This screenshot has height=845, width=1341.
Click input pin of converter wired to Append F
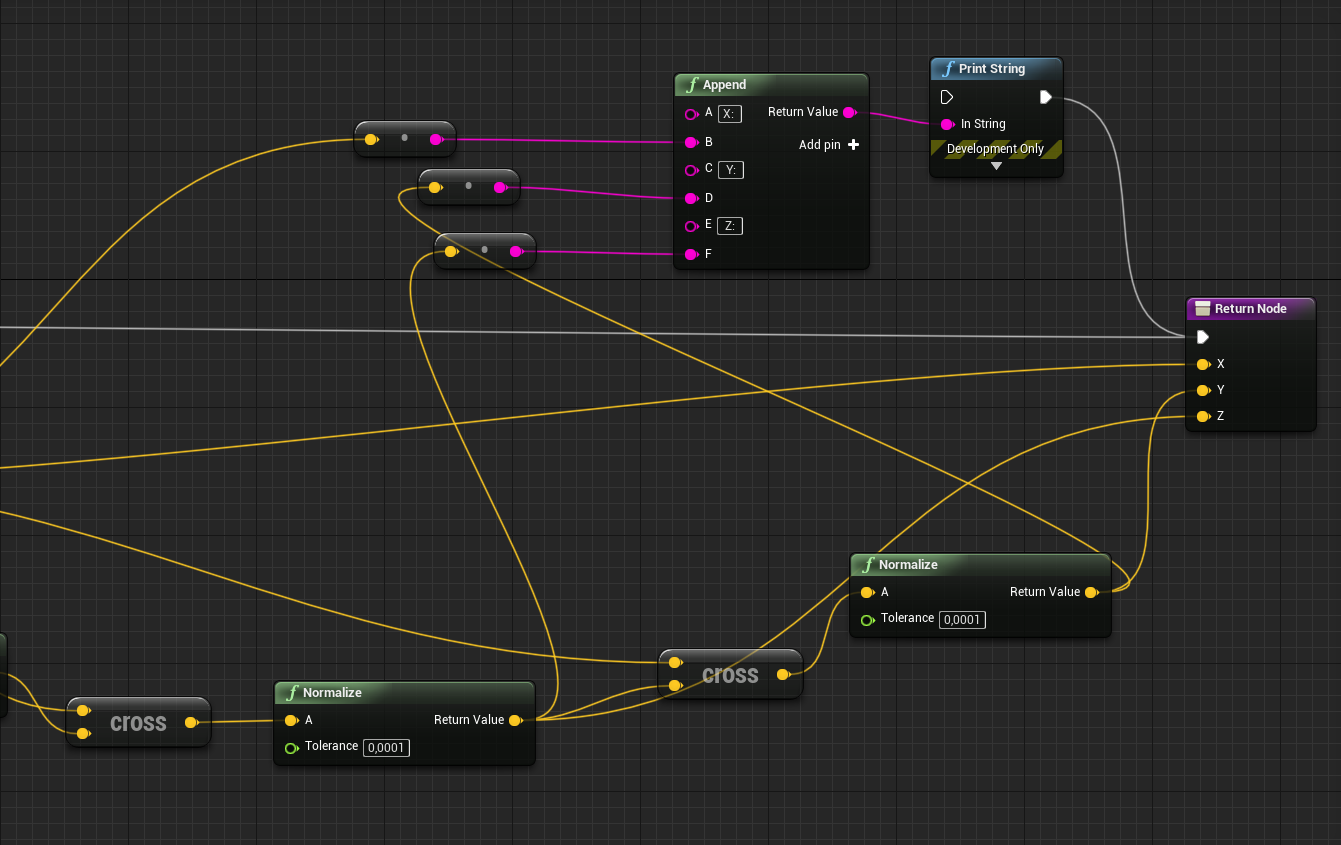coord(451,252)
